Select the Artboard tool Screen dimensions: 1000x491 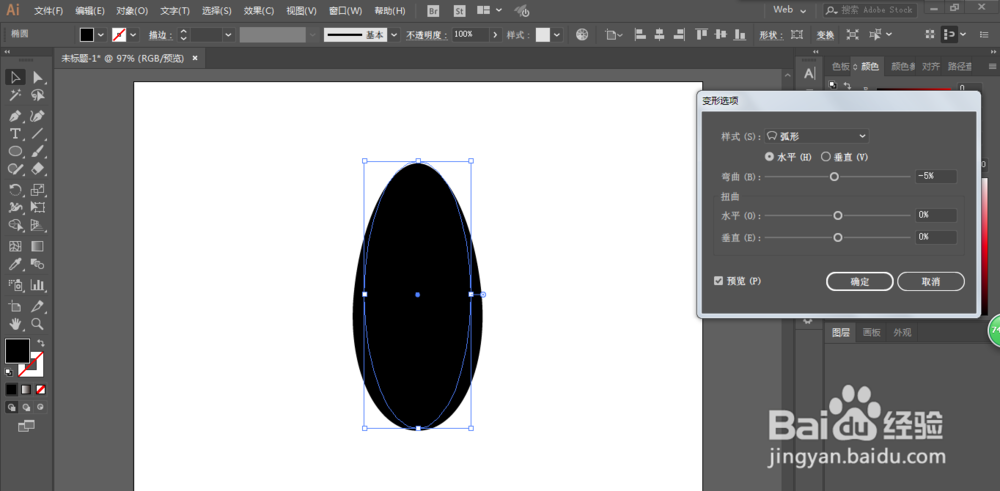tap(16, 305)
